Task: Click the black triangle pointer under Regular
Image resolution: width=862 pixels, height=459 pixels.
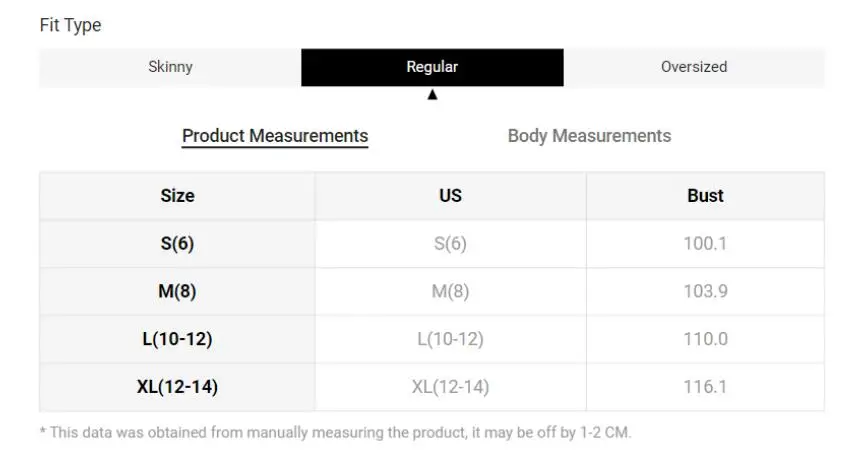Action: [x=432, y=95]
